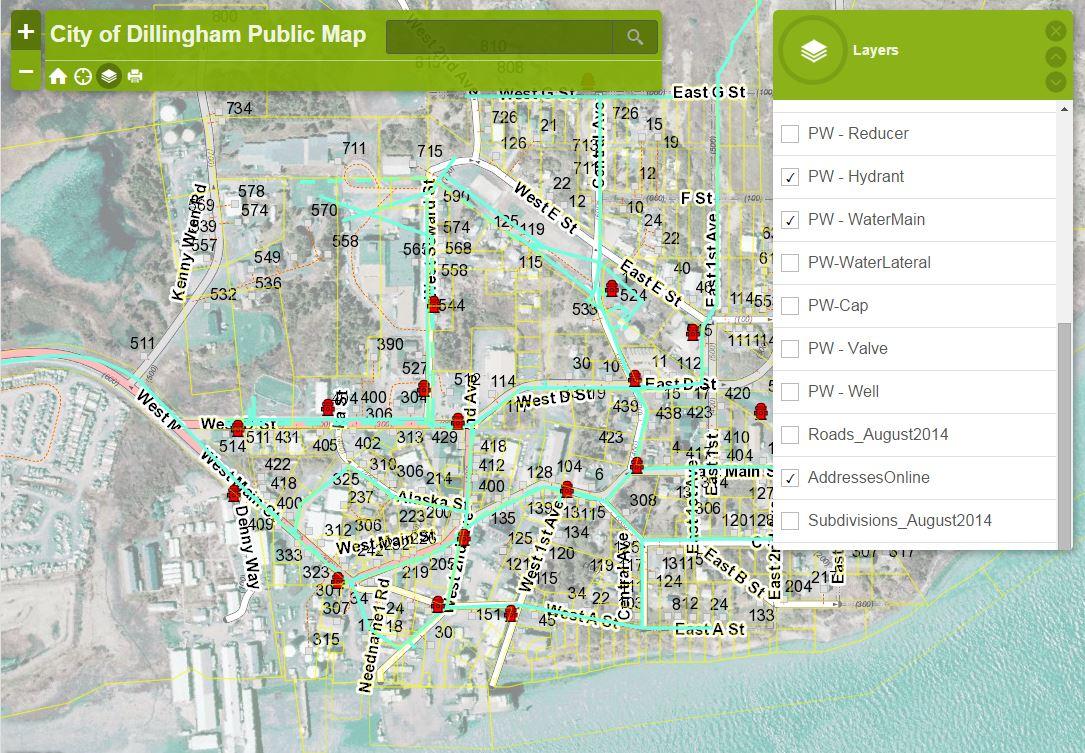
Task: Select the hydrant near address 304
Action: [x=424, y=388]
